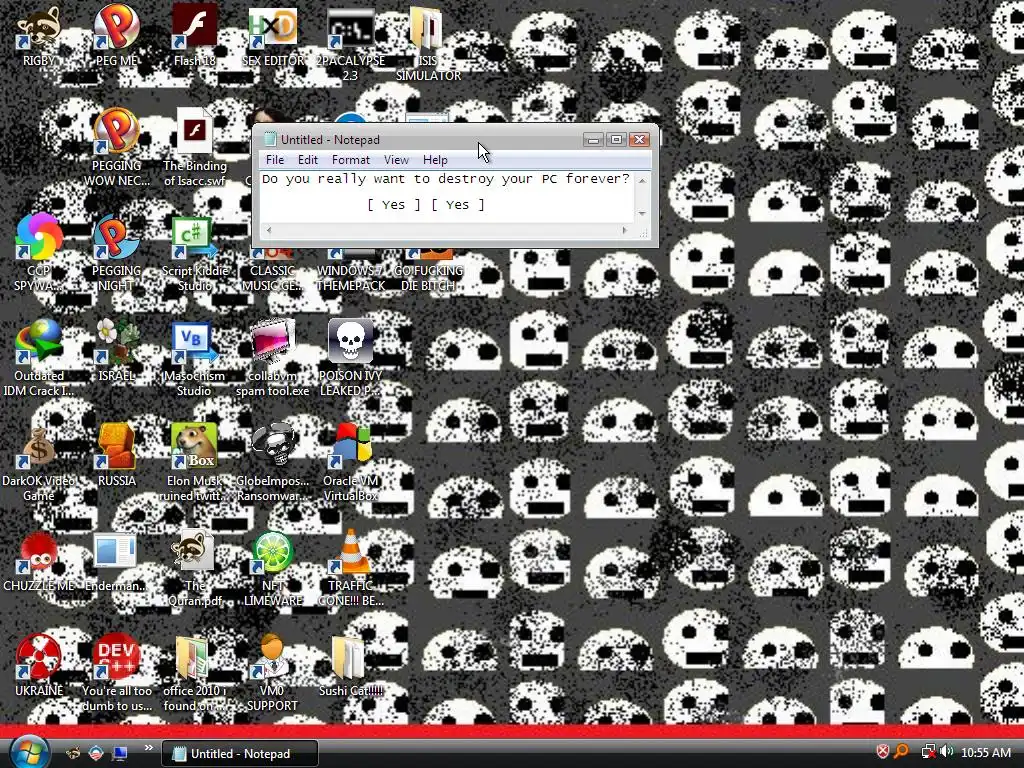Click the Untitled - Notepad title bar icon
The height and width of the screenshot is (768, 1024).
point(270,140)
